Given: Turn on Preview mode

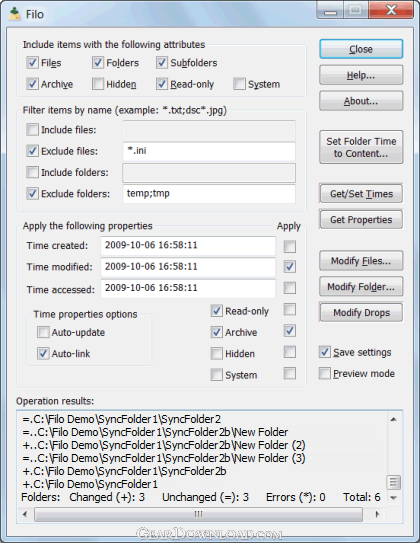Looking at the screenshot, I should (x=324, y=373).
